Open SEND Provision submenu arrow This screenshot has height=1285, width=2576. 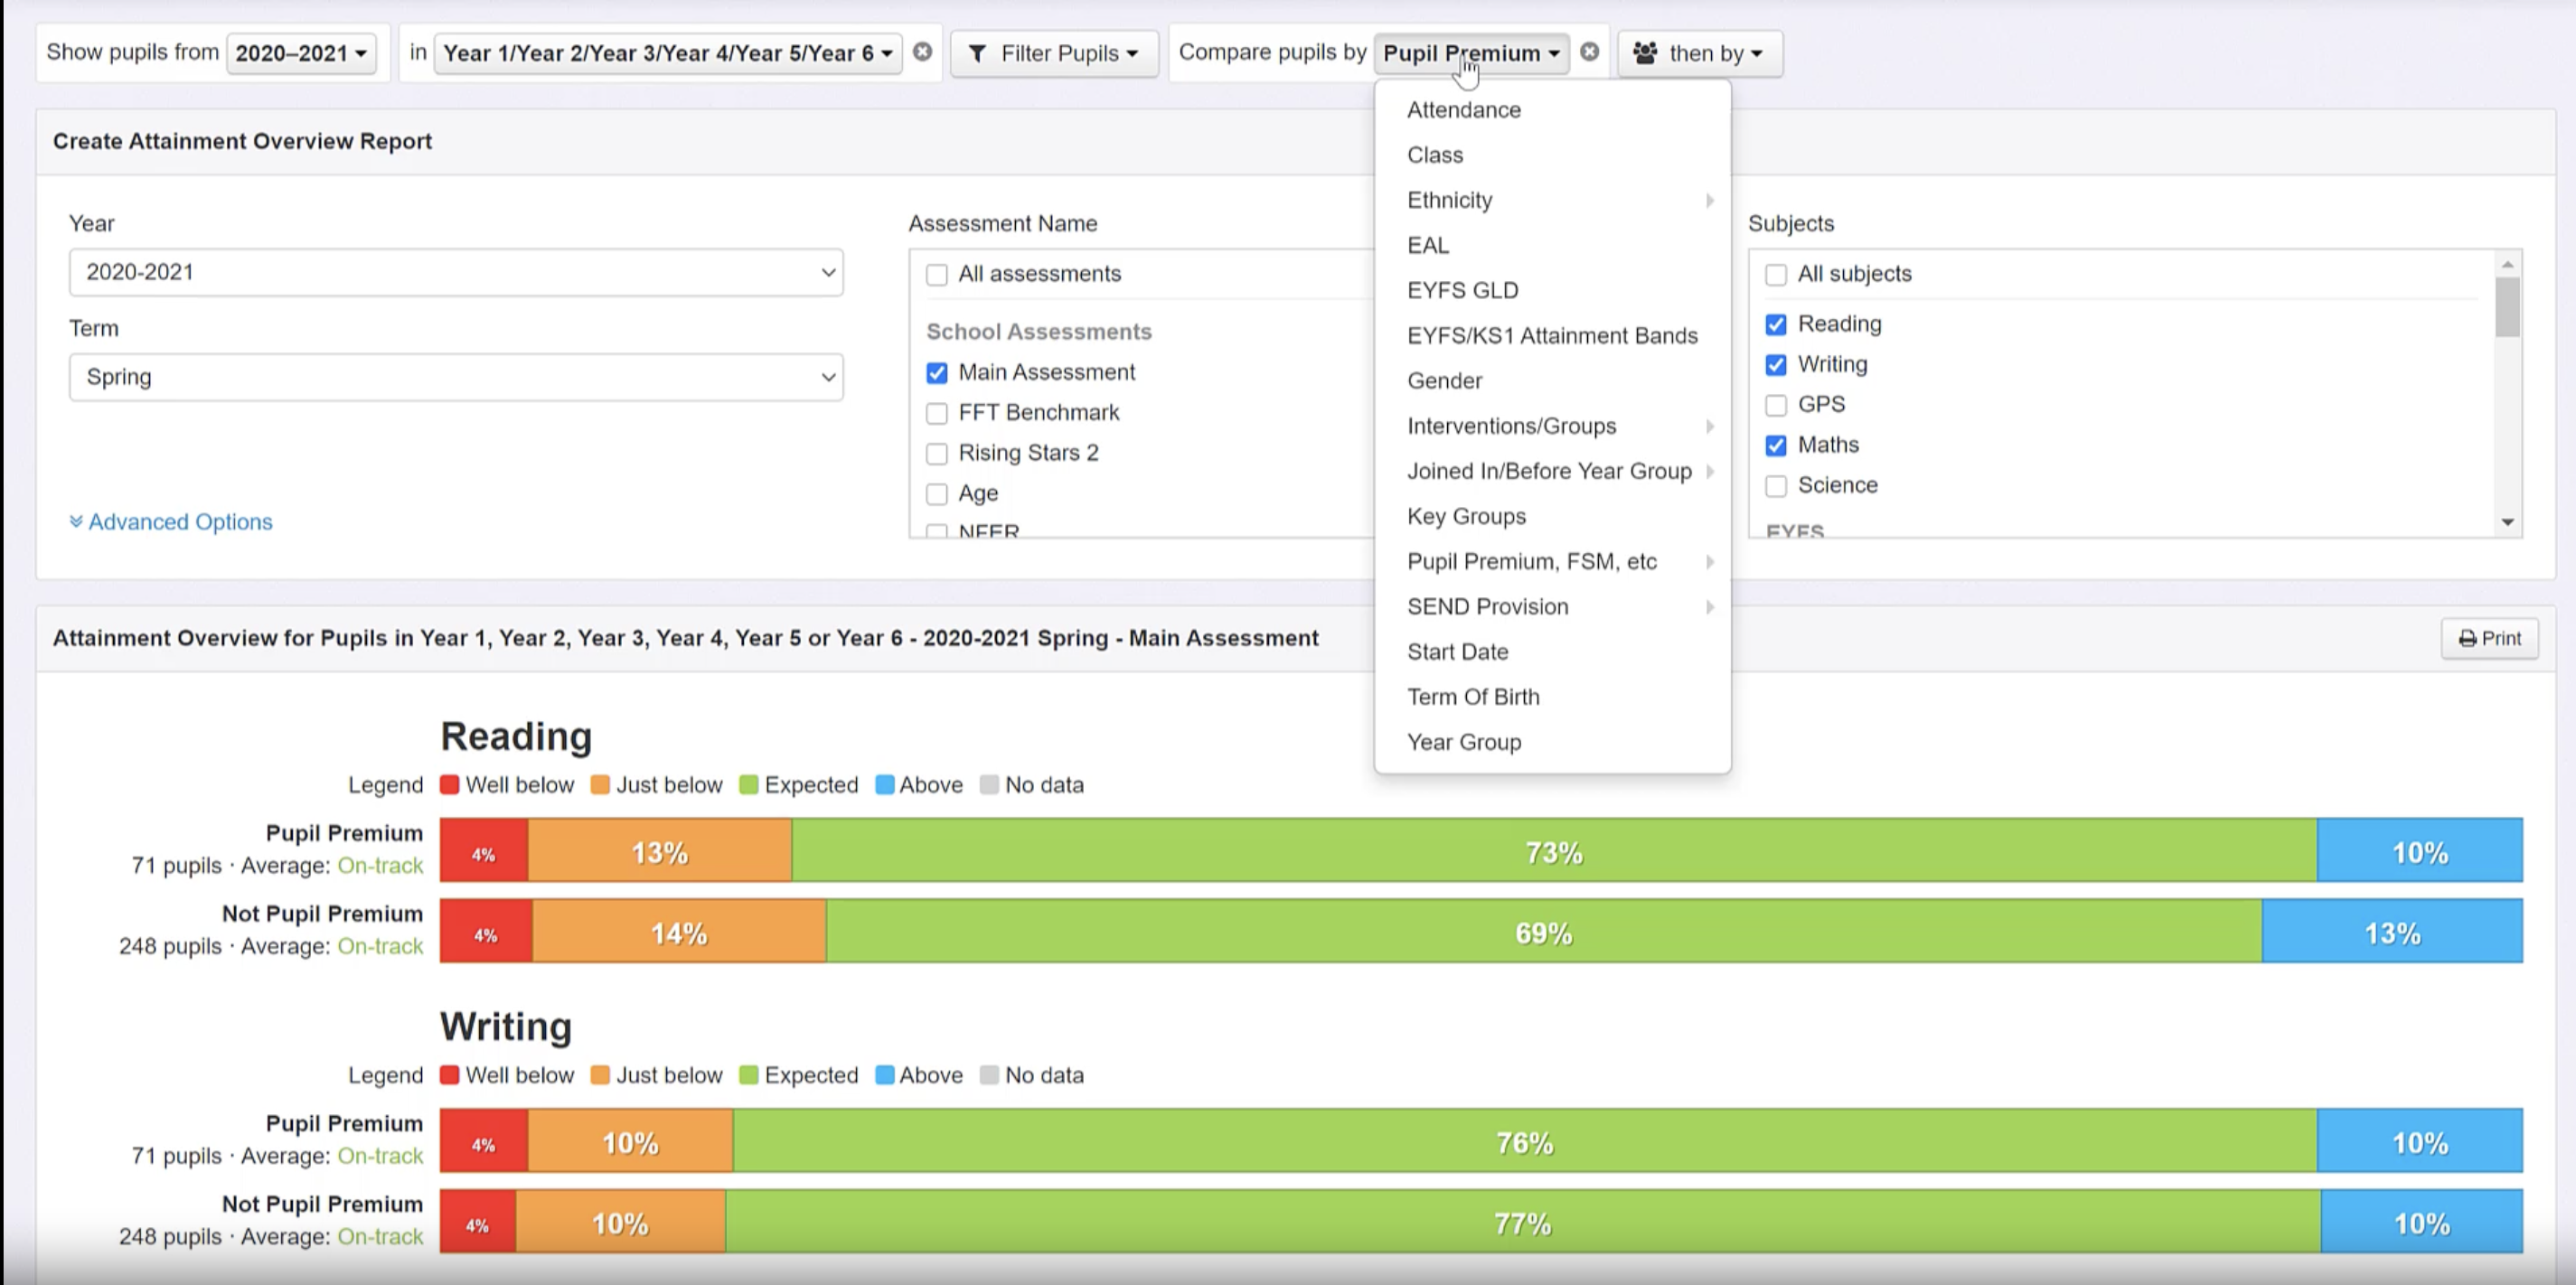pyautogui.click(x=1710, y=607)
